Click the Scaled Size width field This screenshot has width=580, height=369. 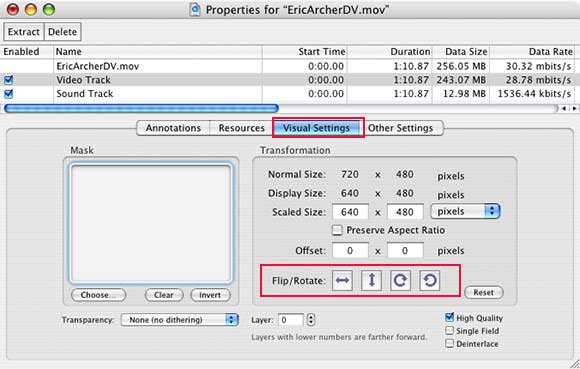tap(350, 212)
